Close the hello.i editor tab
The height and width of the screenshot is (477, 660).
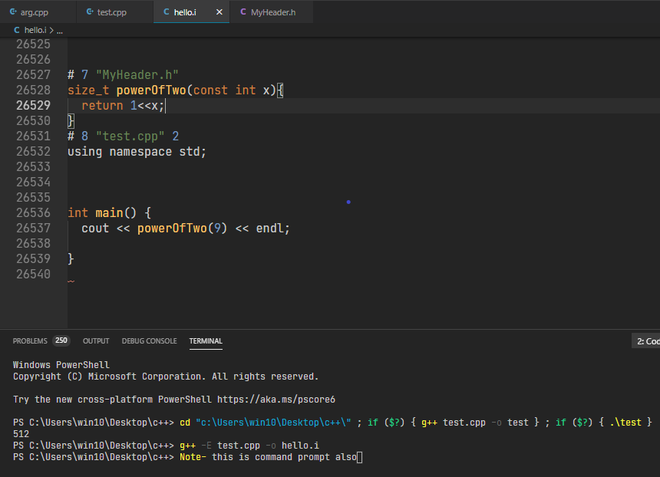(219, 13)
